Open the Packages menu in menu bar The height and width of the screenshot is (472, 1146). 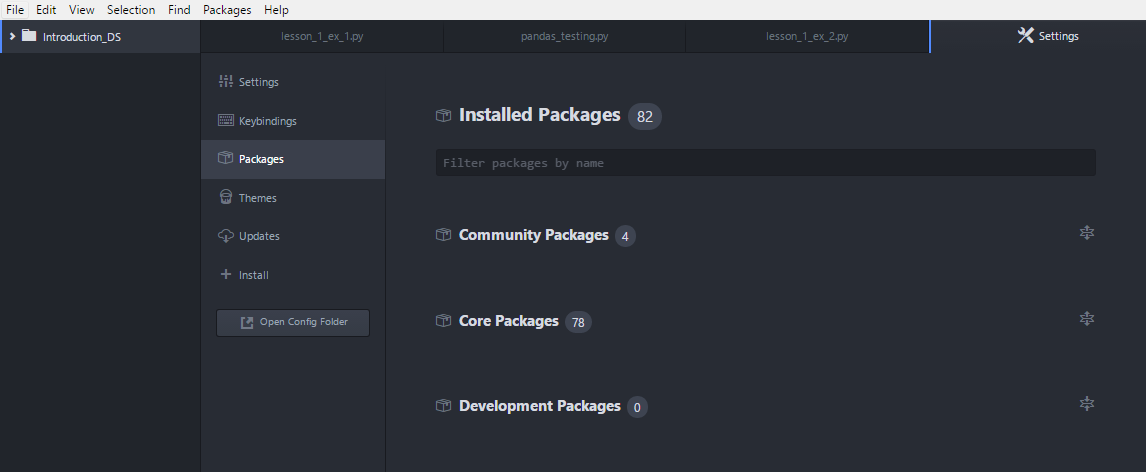(226, 10)
